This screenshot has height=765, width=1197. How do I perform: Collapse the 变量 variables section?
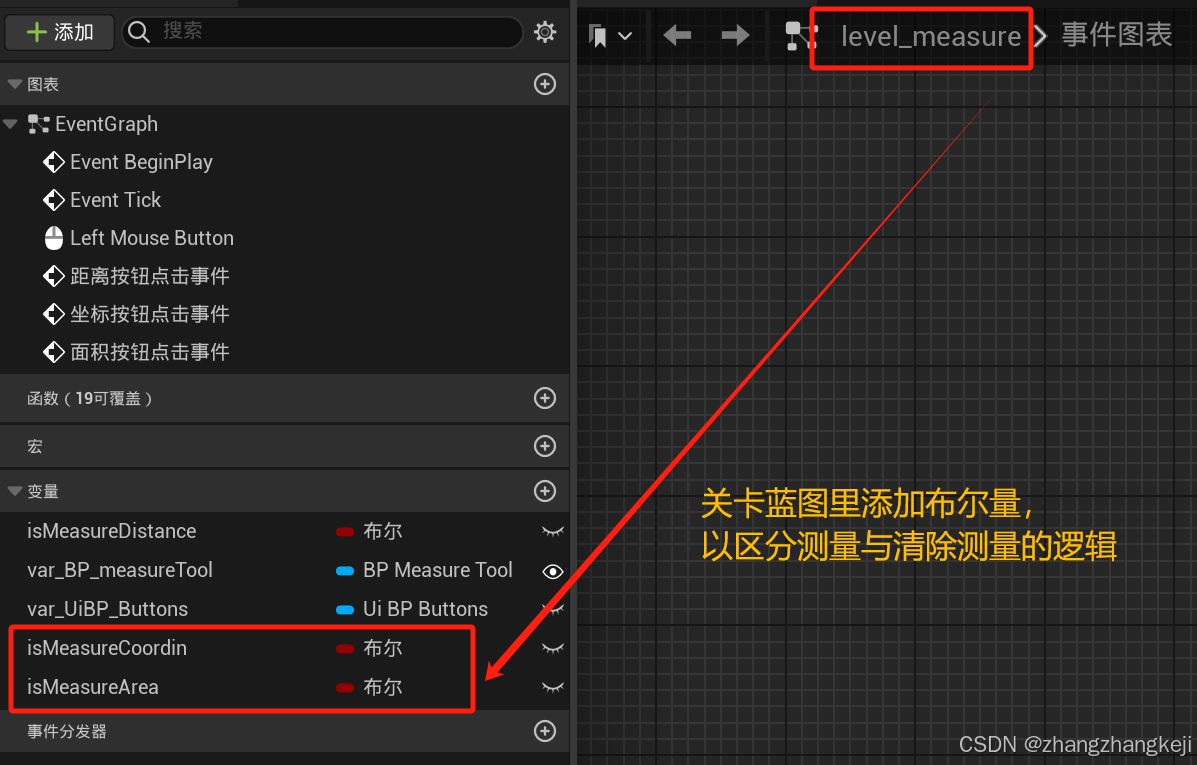(14, 491)
